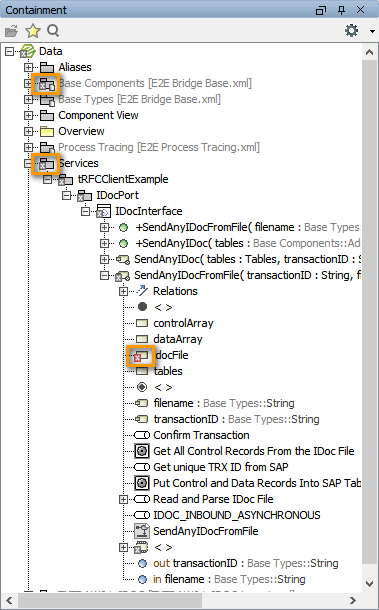Open the search magnifier tool
Screen dimensions: 379x610
pos(53,30)
